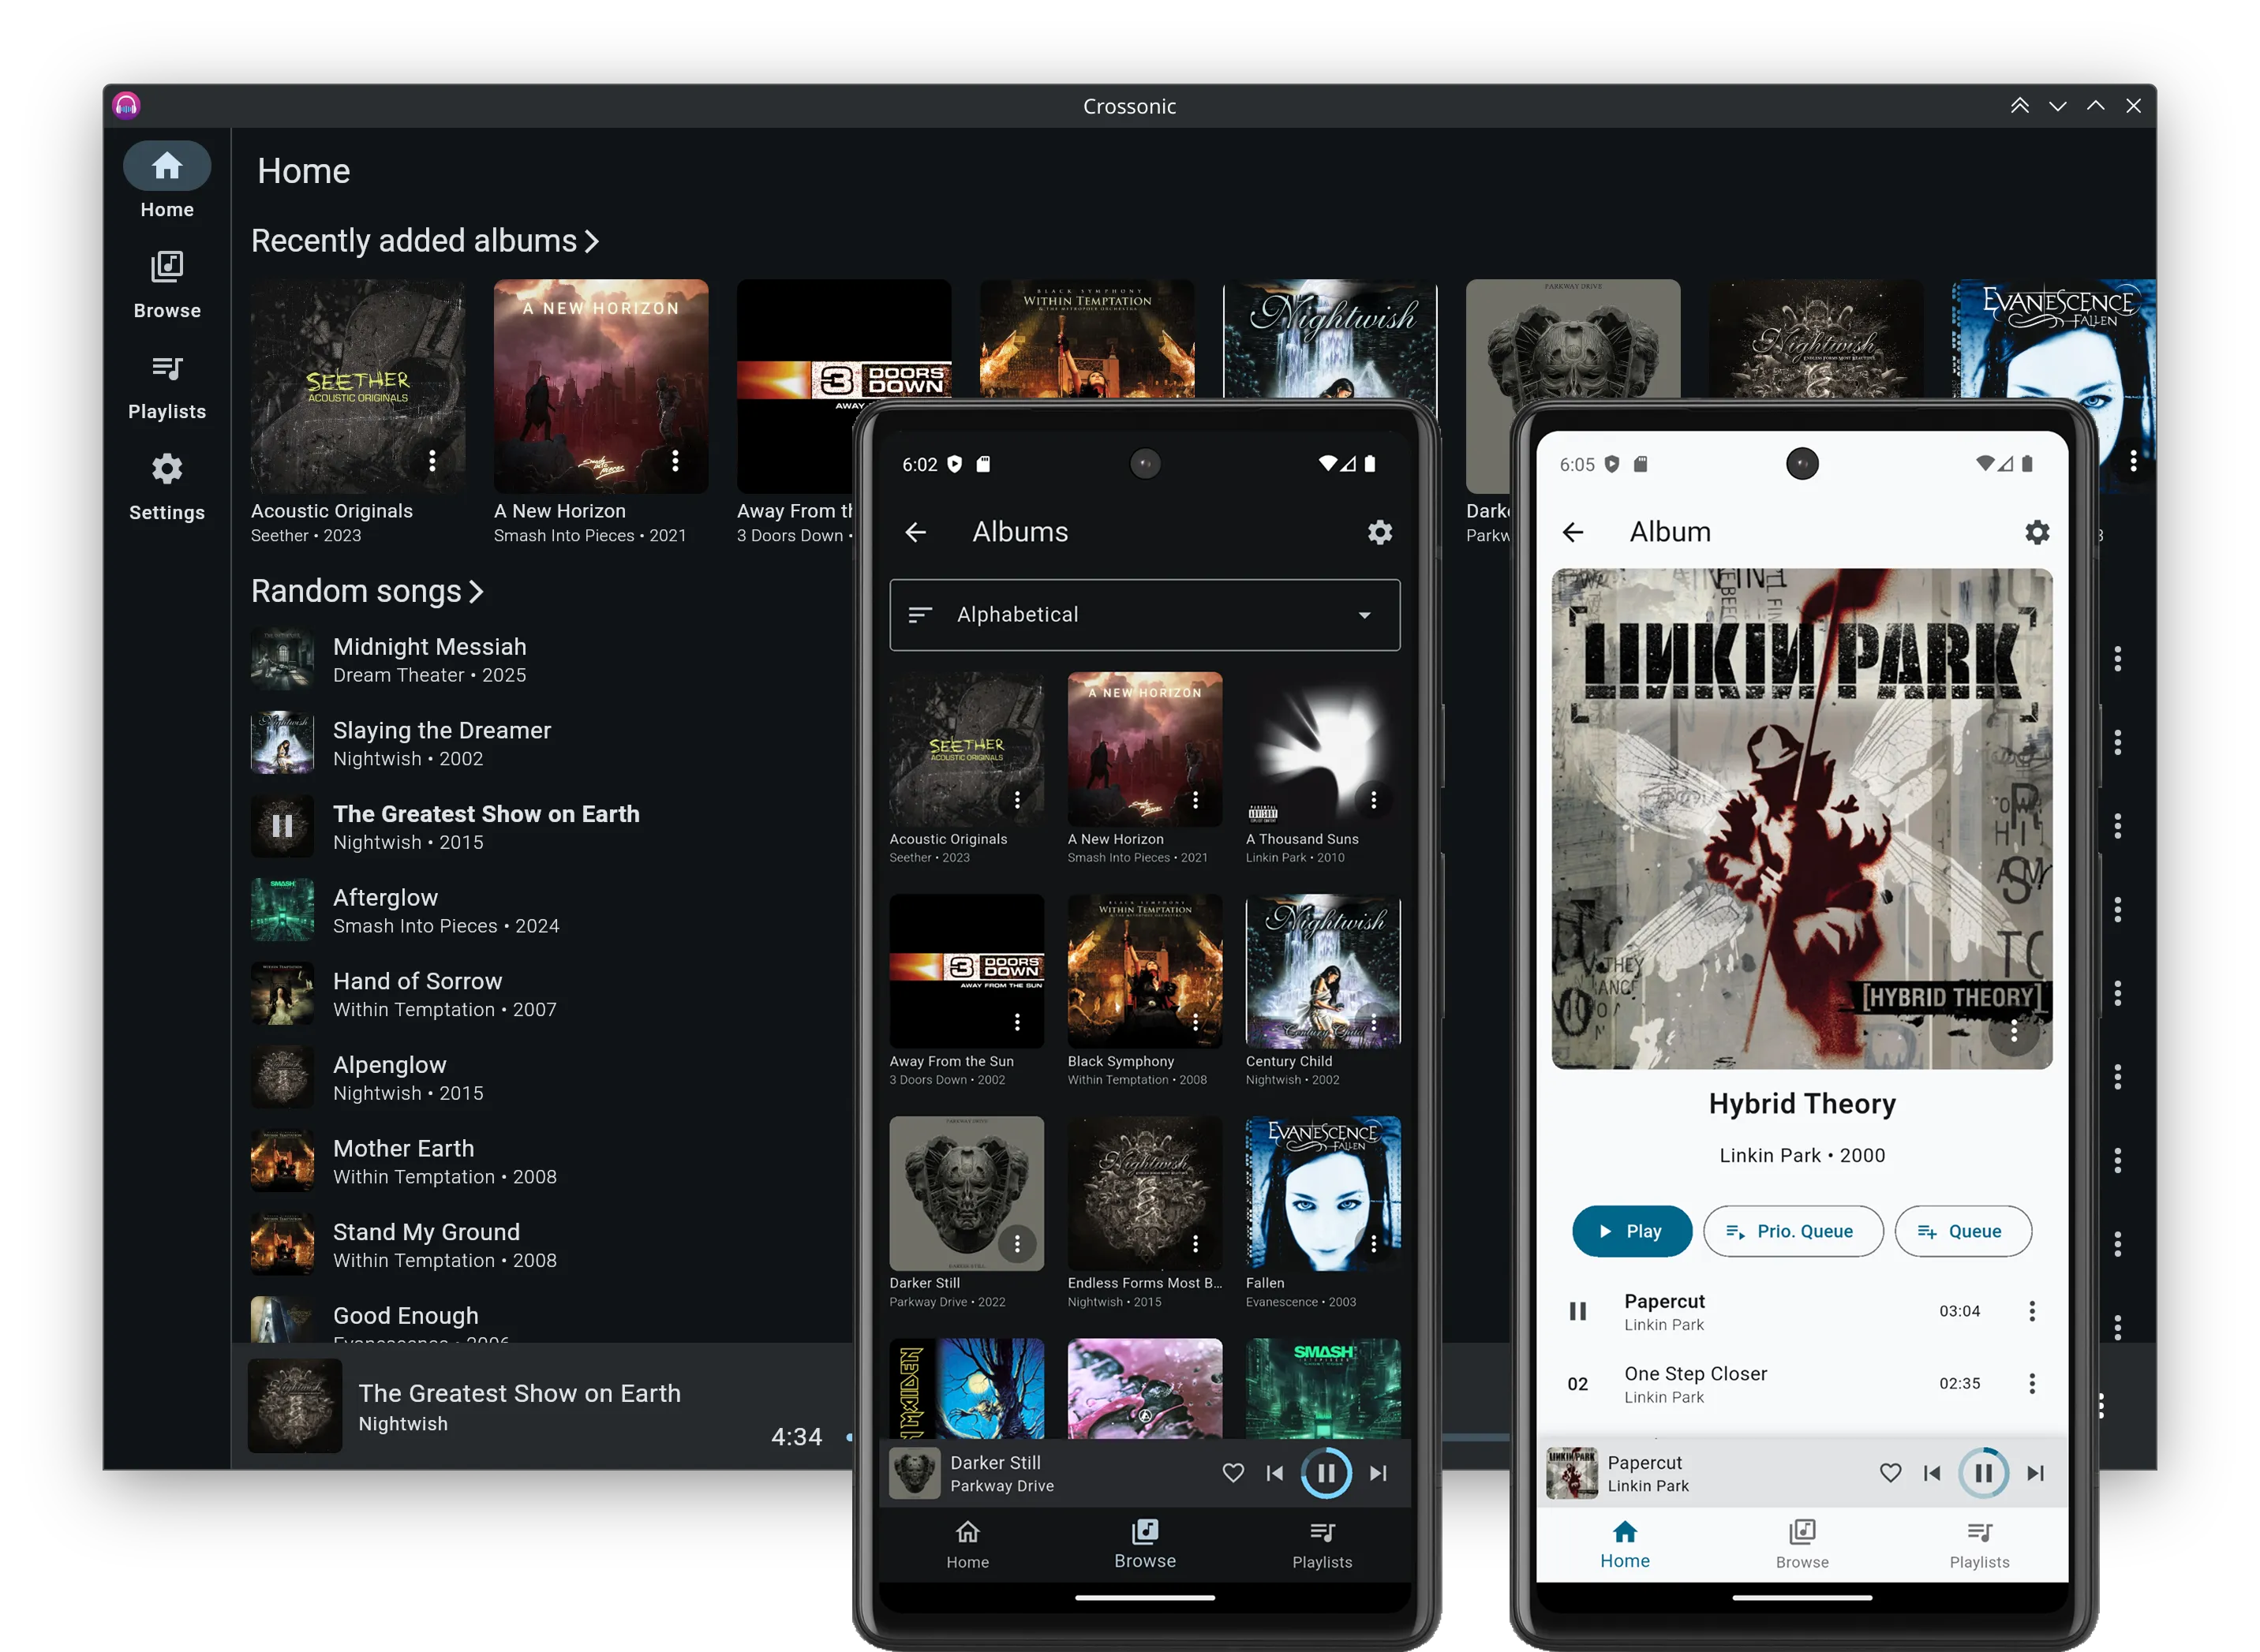Switch to the Playlists tab on the phone
This screenshot has height=1652, width=2260.
(x=1322, y=1544)
